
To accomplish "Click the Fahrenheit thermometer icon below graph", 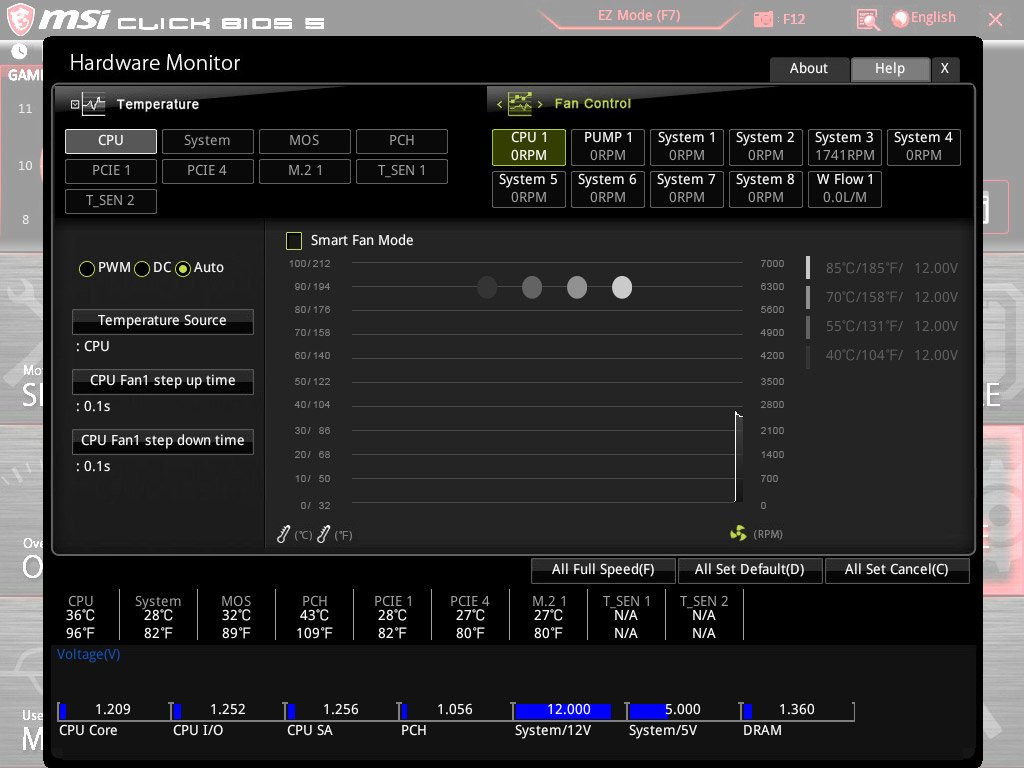I will coord(323,535).
